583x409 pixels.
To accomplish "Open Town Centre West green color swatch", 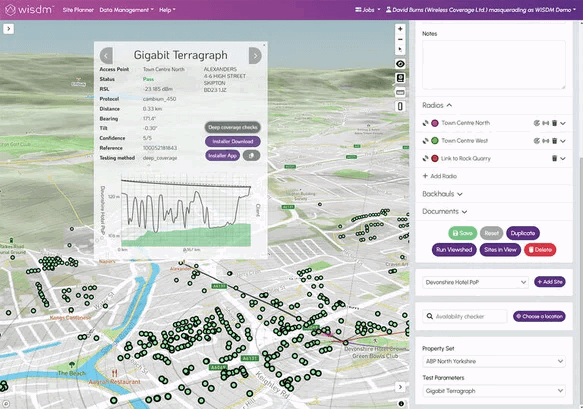I will click(x=435, y=141).
